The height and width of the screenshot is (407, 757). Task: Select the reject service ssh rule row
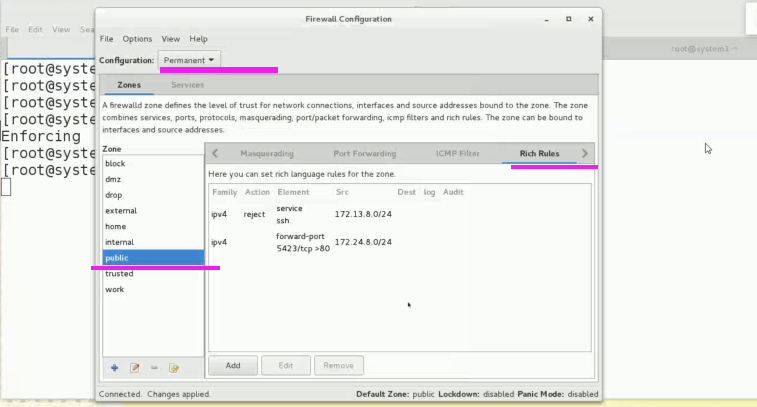pos(399,214)
